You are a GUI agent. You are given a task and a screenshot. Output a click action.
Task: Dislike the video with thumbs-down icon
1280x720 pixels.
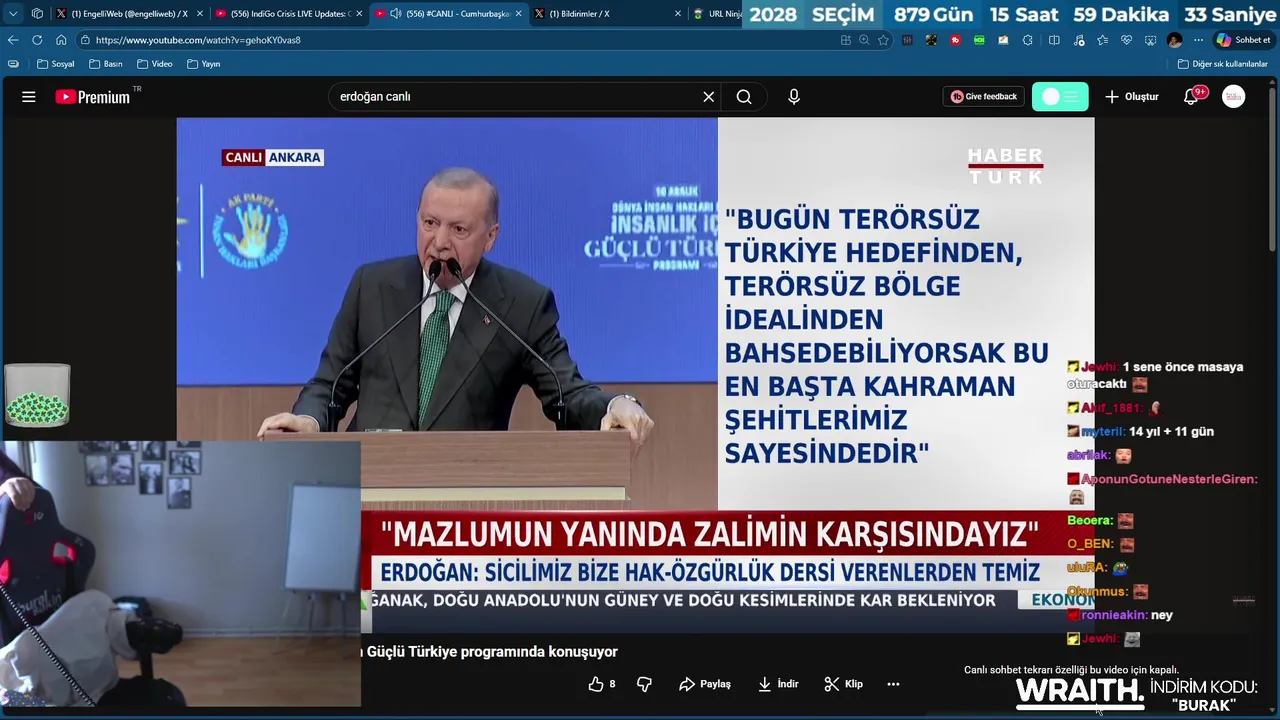644,684
